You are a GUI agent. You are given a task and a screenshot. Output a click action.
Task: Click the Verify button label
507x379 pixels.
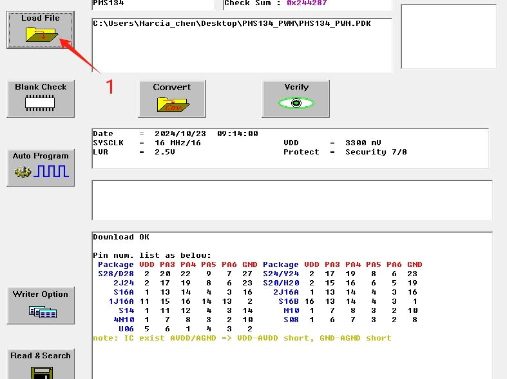296,87
